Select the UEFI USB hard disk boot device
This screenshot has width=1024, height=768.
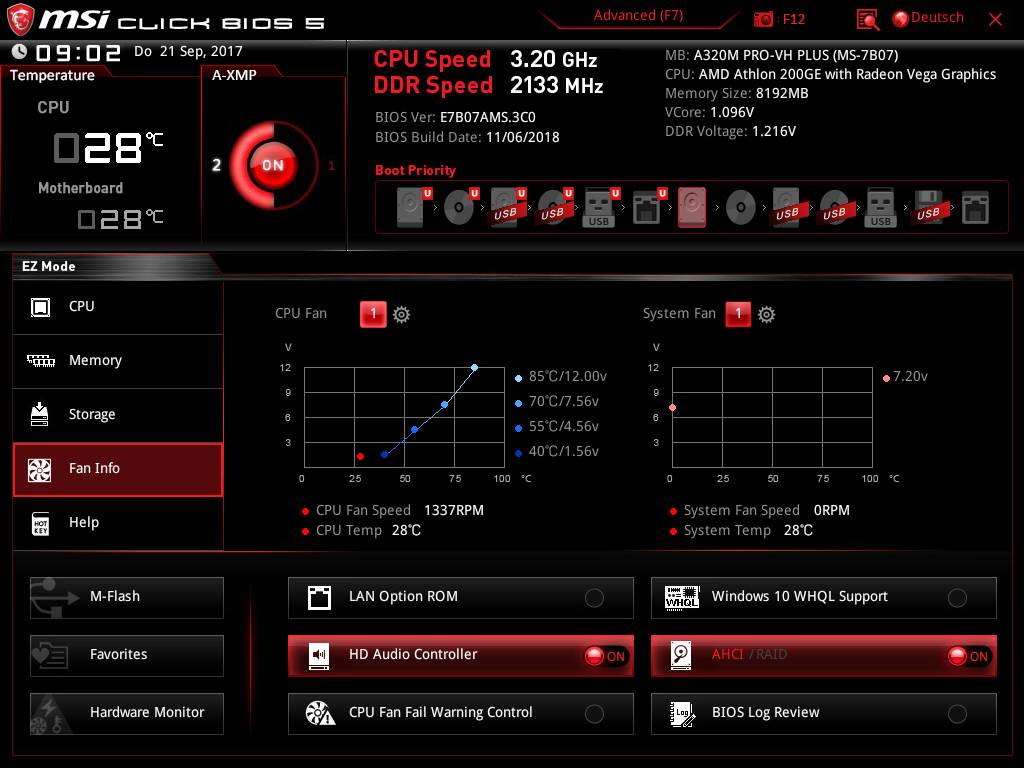(507, 207)
